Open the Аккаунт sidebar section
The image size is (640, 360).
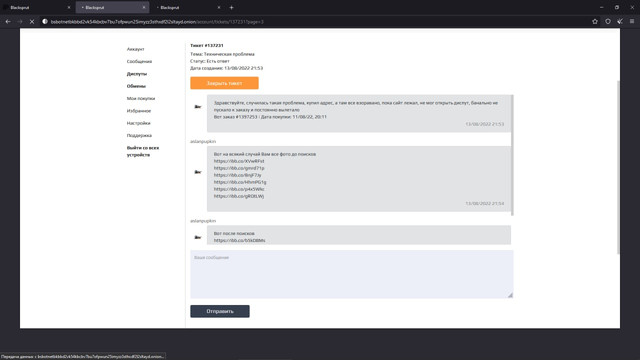135,49
